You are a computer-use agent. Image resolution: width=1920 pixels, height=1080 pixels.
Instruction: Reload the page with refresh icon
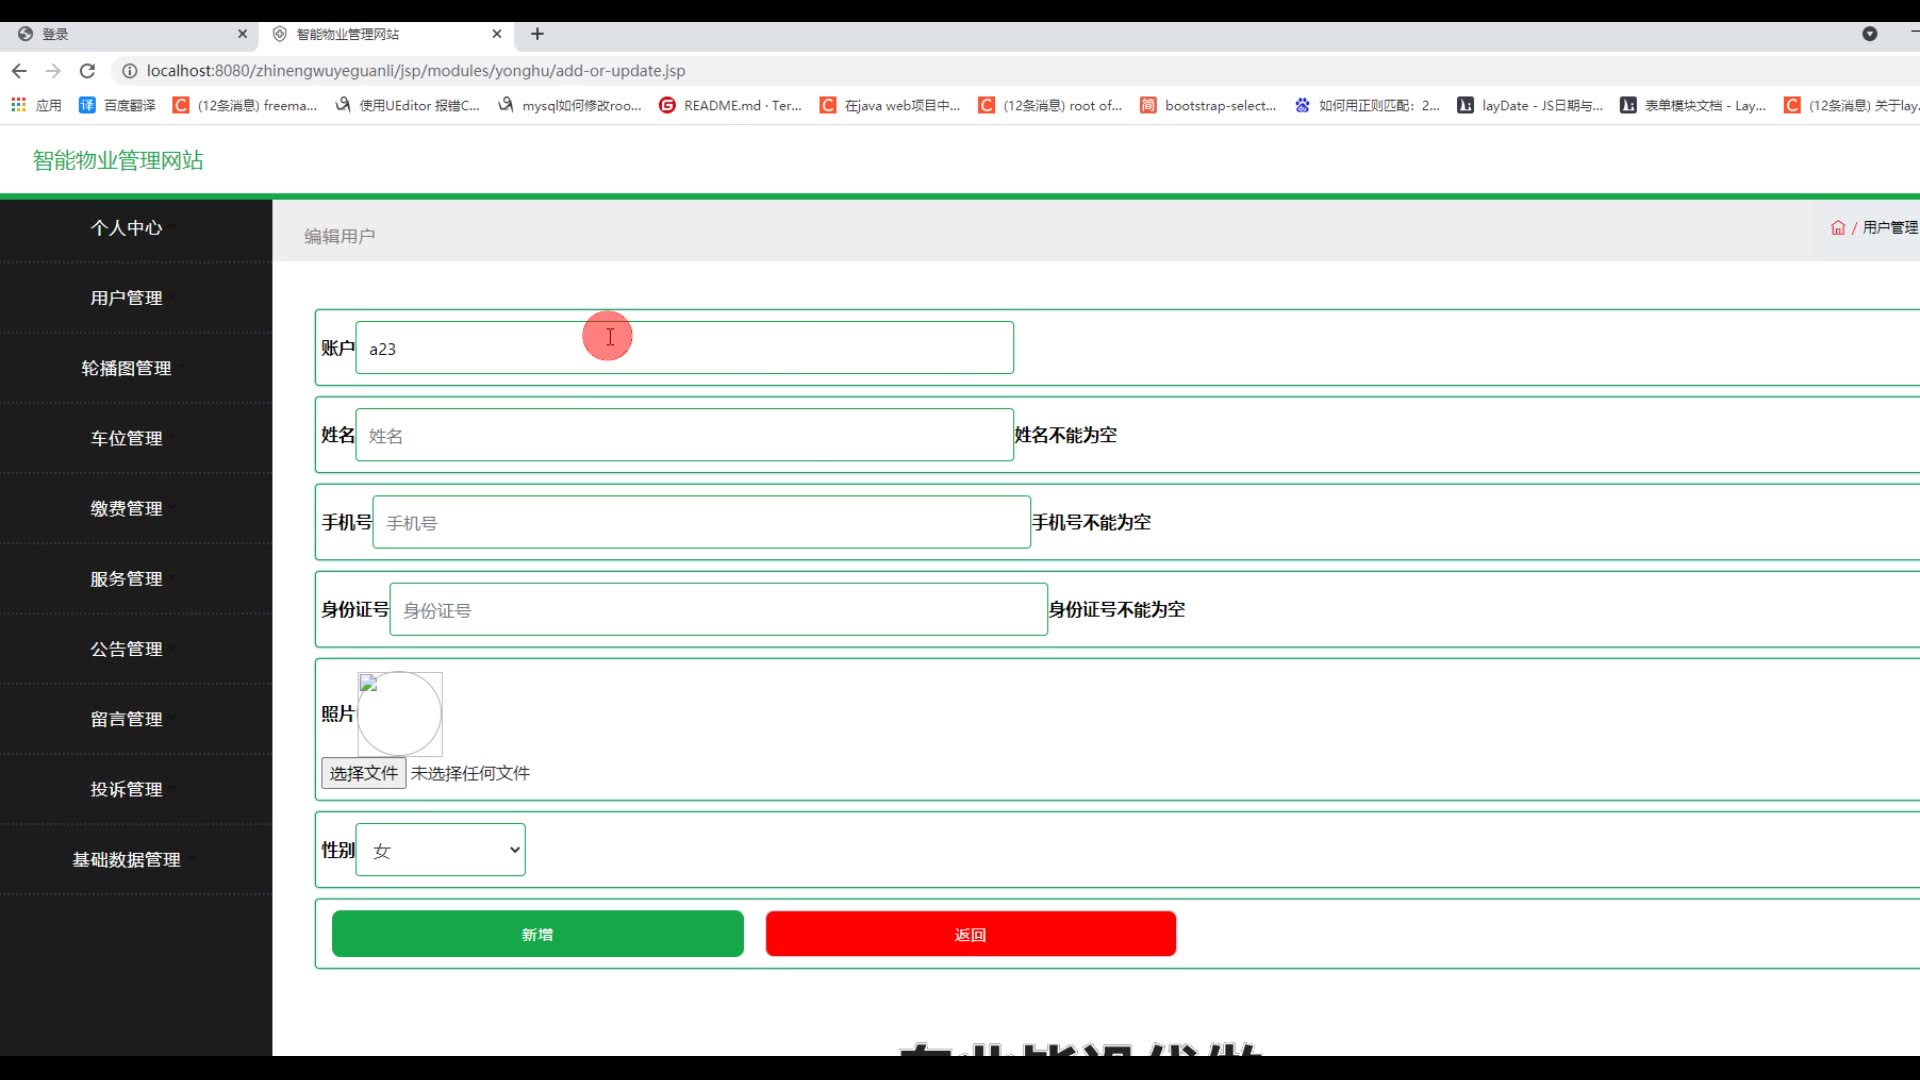click(87, 71)
